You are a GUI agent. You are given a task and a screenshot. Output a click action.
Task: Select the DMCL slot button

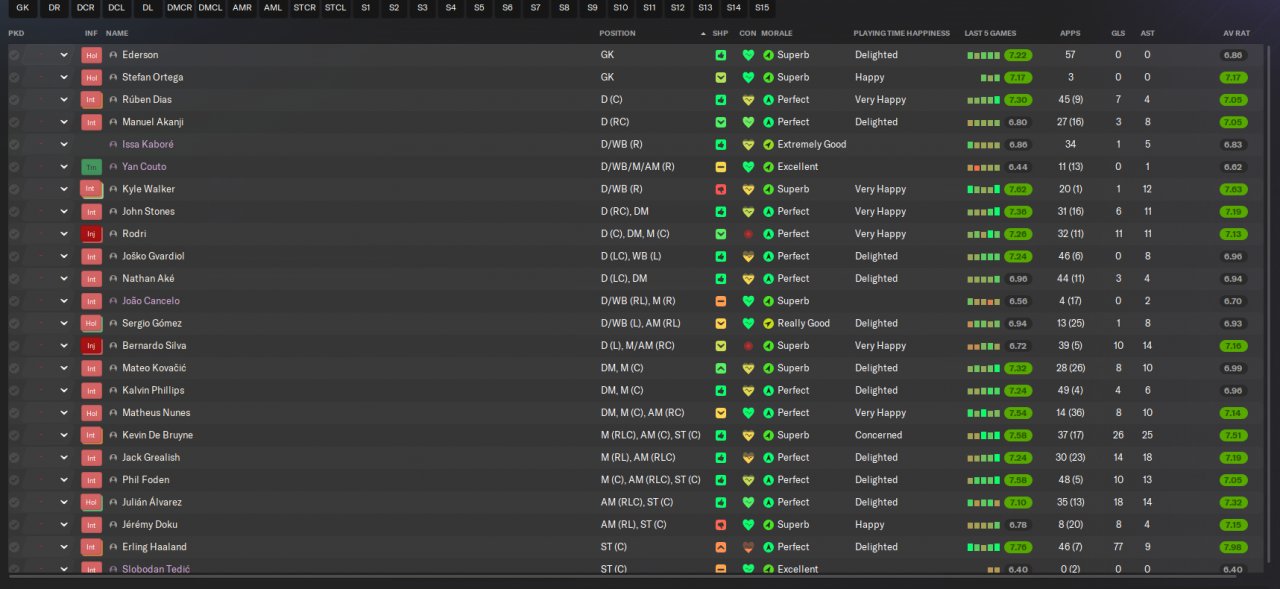pos(211,8)
